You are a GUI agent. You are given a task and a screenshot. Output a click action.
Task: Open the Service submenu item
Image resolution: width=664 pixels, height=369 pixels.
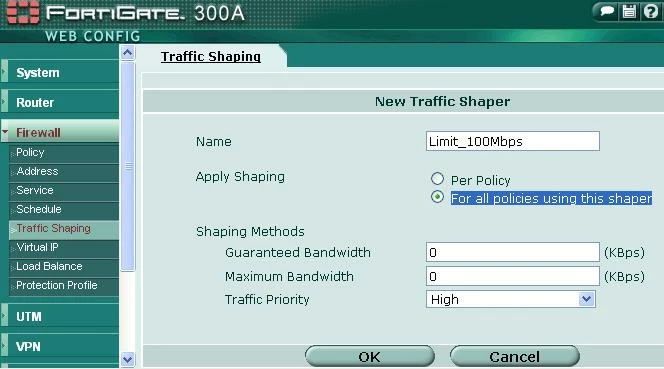(x=64, y=191)
